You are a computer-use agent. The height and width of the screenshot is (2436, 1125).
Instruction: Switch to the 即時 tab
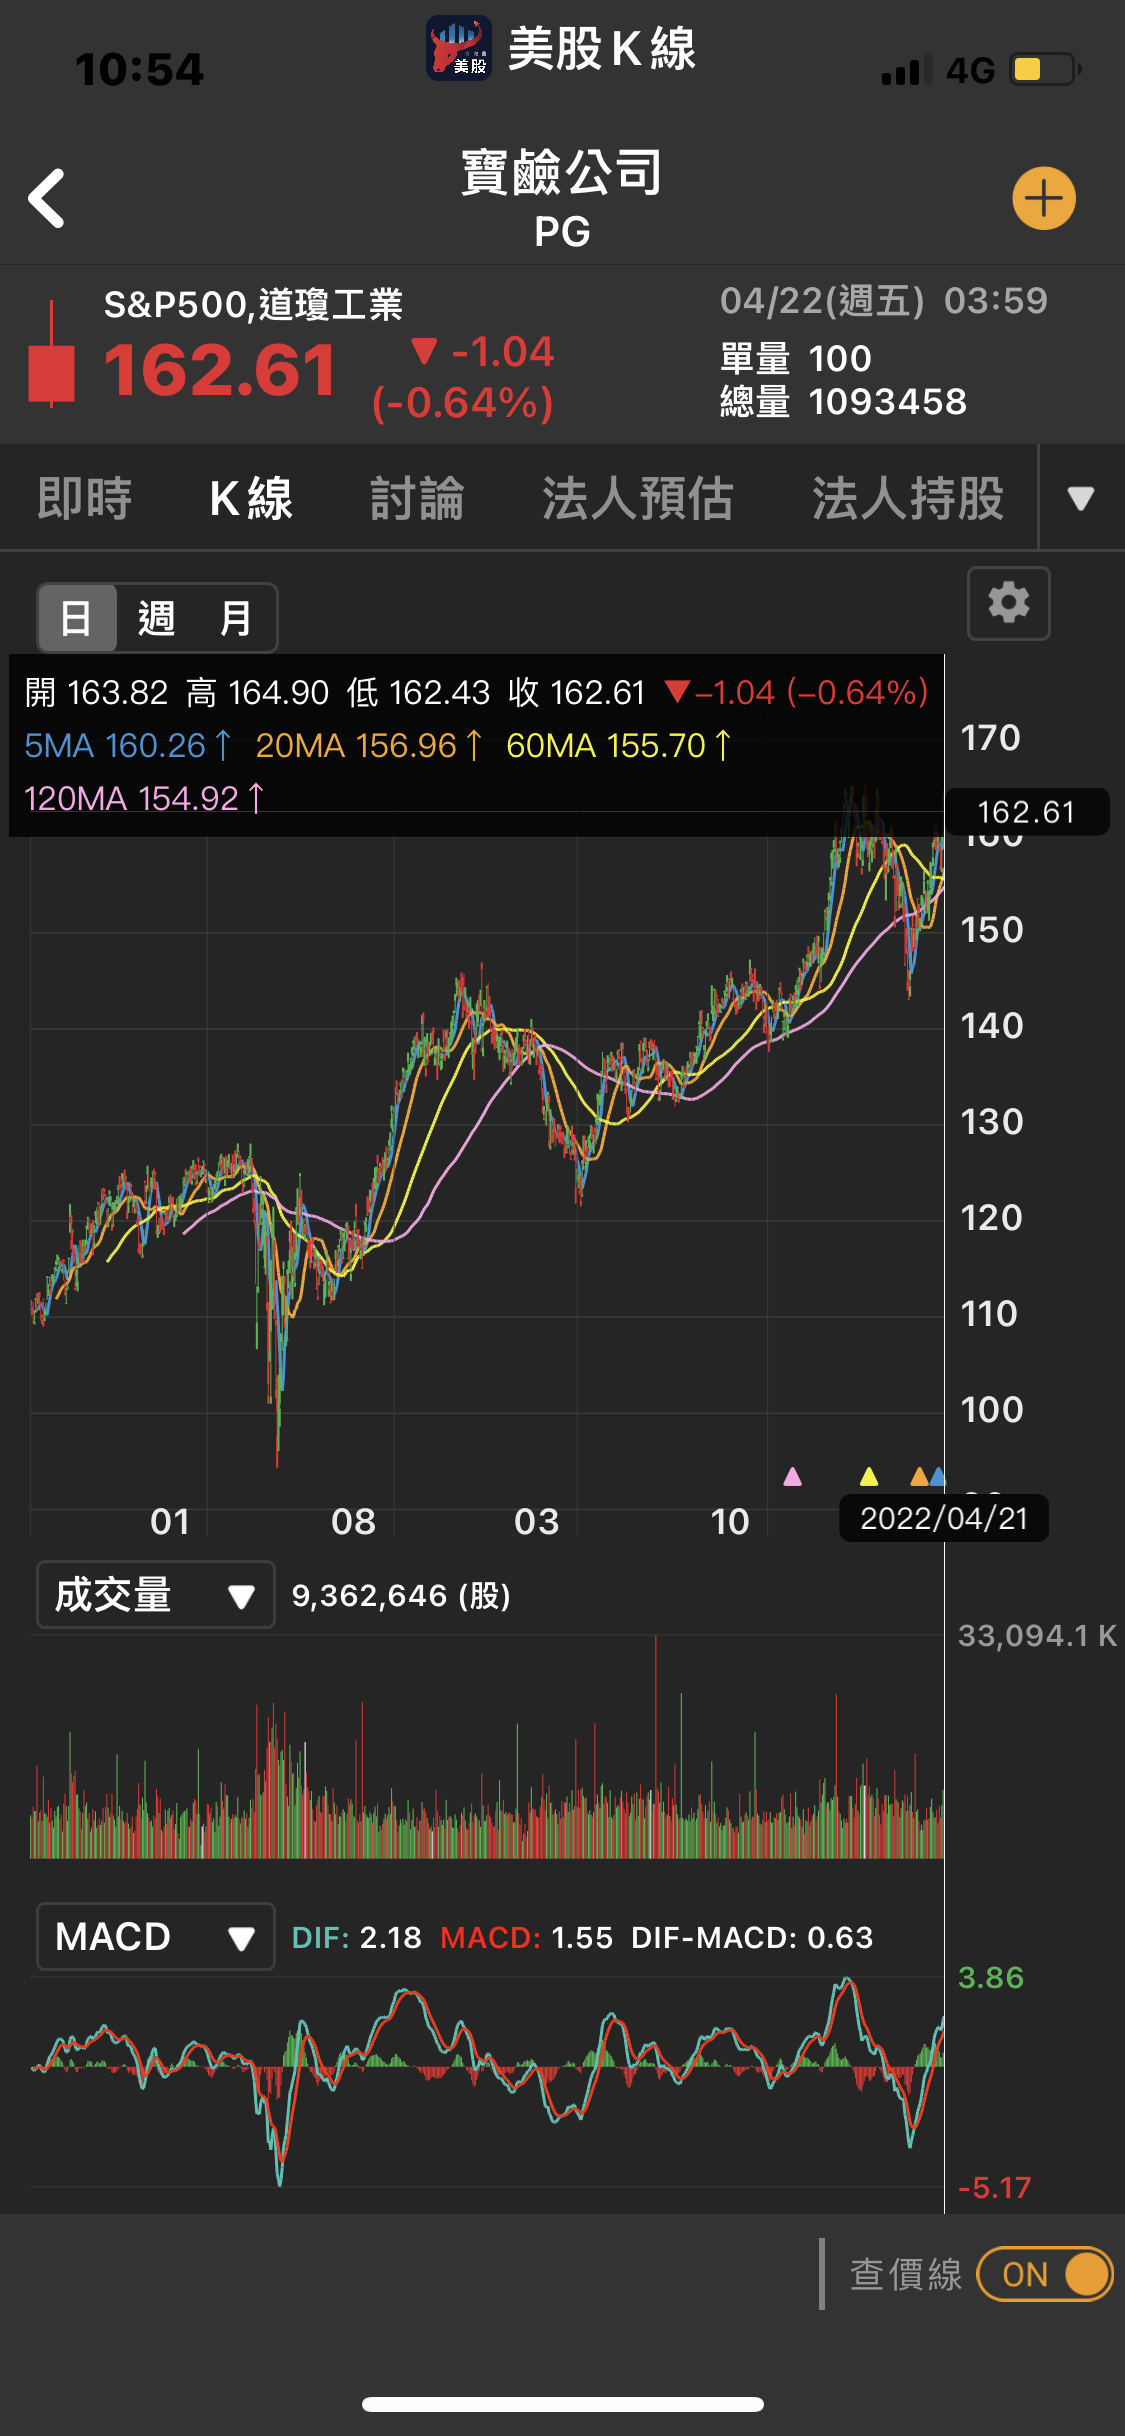tap(85, 498)
